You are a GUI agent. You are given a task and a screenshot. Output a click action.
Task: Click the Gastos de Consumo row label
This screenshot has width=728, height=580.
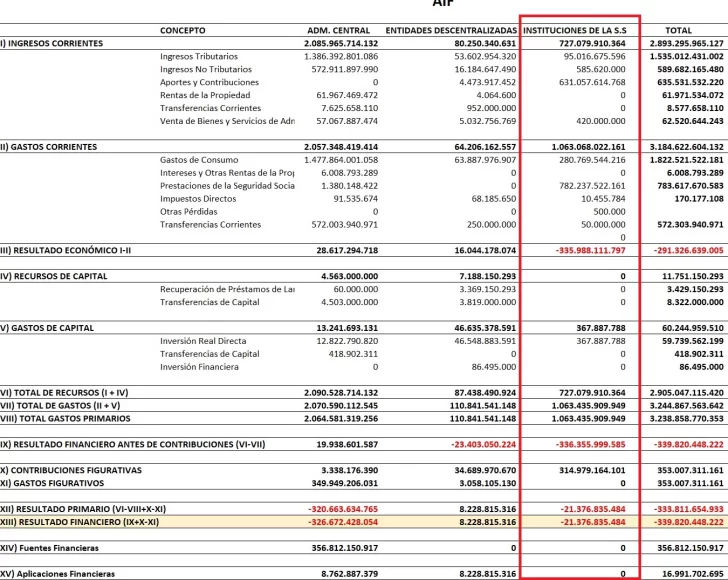pyautogui.click(x=199, y=160)
